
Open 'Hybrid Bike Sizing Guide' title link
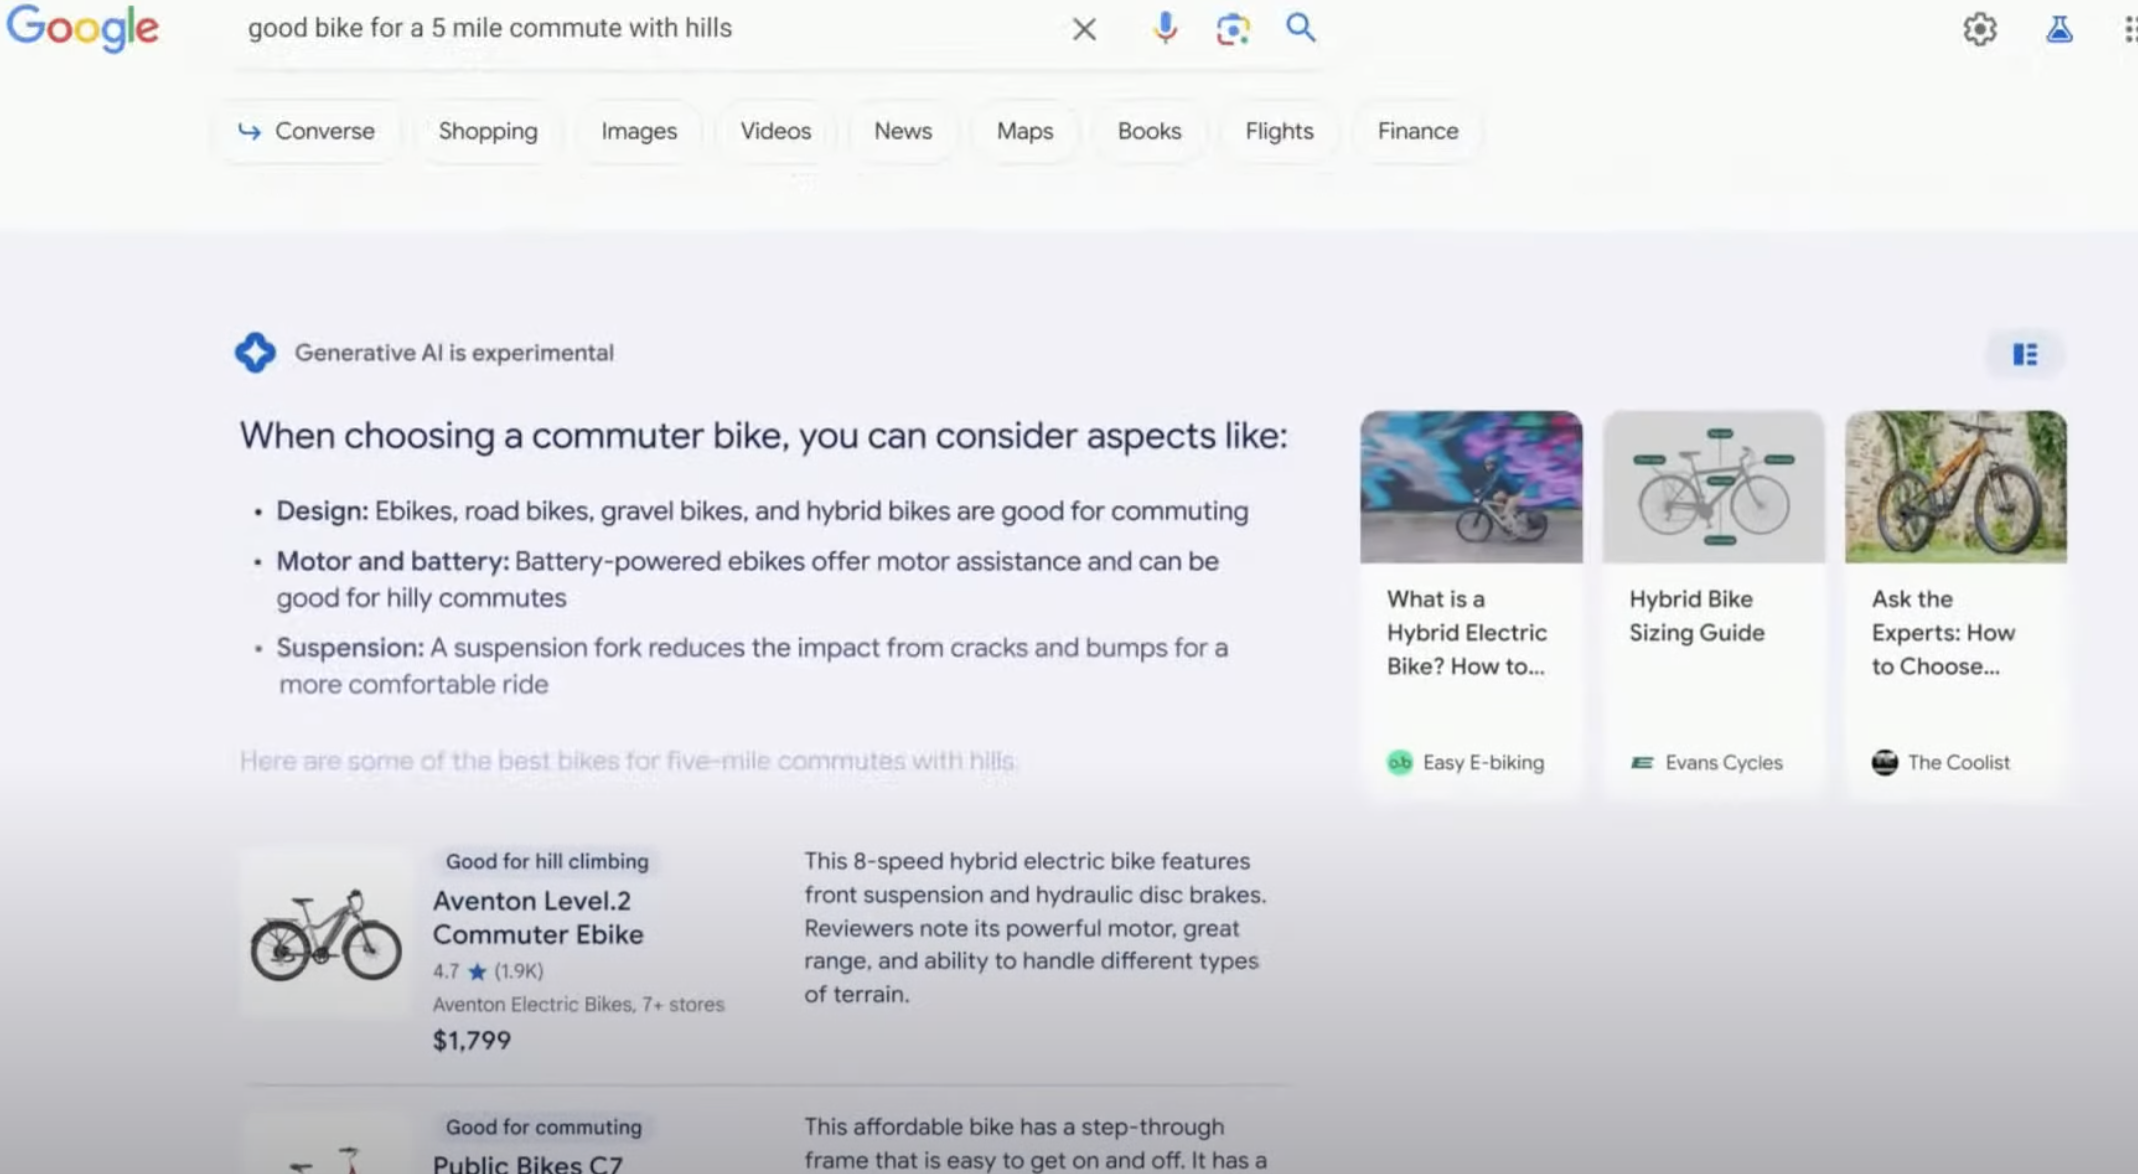tap(1696, 616)
